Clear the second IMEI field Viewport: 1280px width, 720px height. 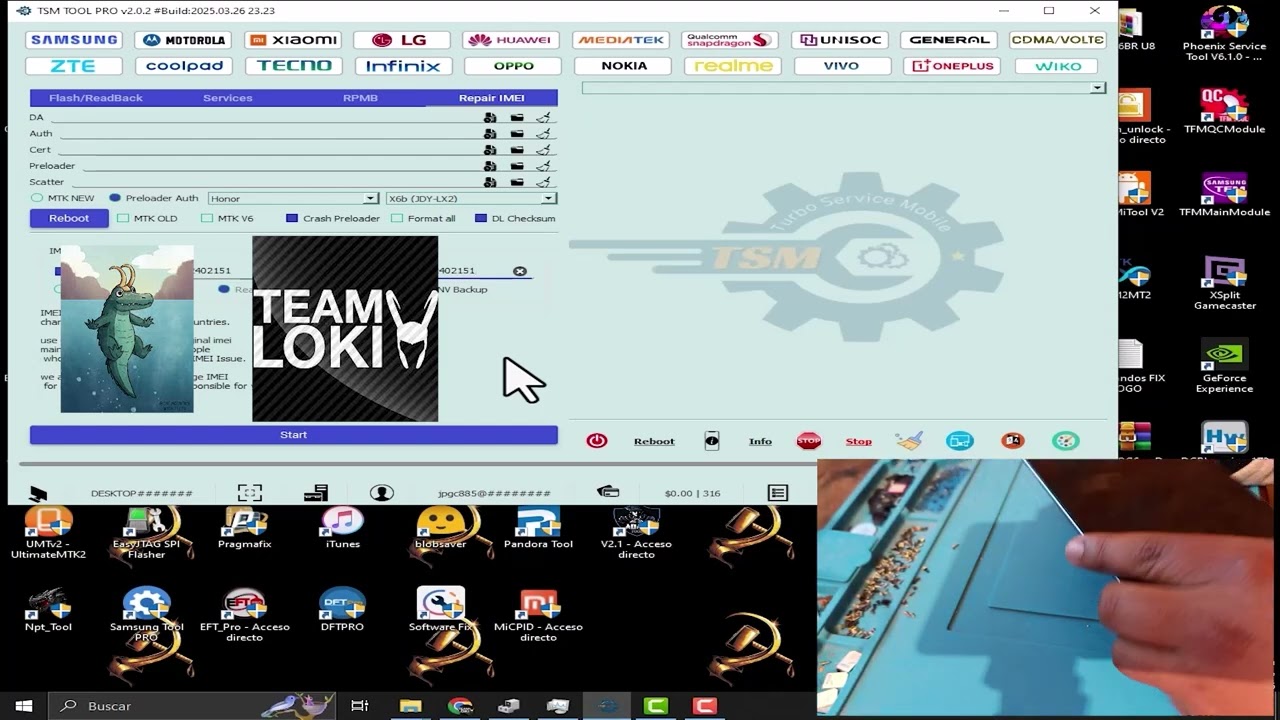(519, 271)
